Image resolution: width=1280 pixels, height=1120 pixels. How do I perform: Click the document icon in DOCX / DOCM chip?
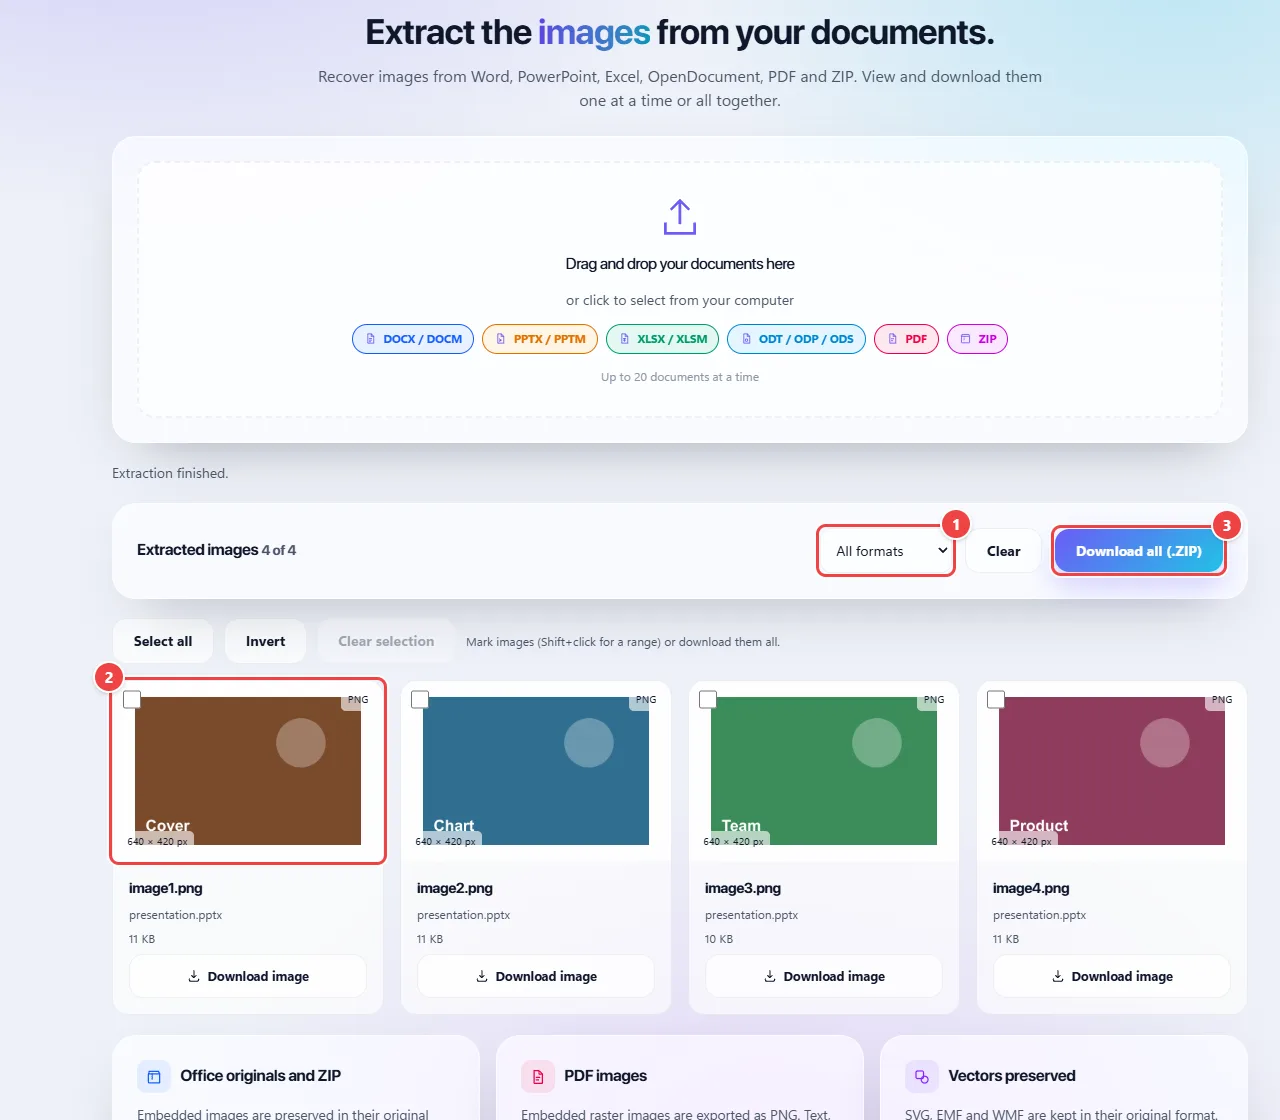click(x=371, y=339)
